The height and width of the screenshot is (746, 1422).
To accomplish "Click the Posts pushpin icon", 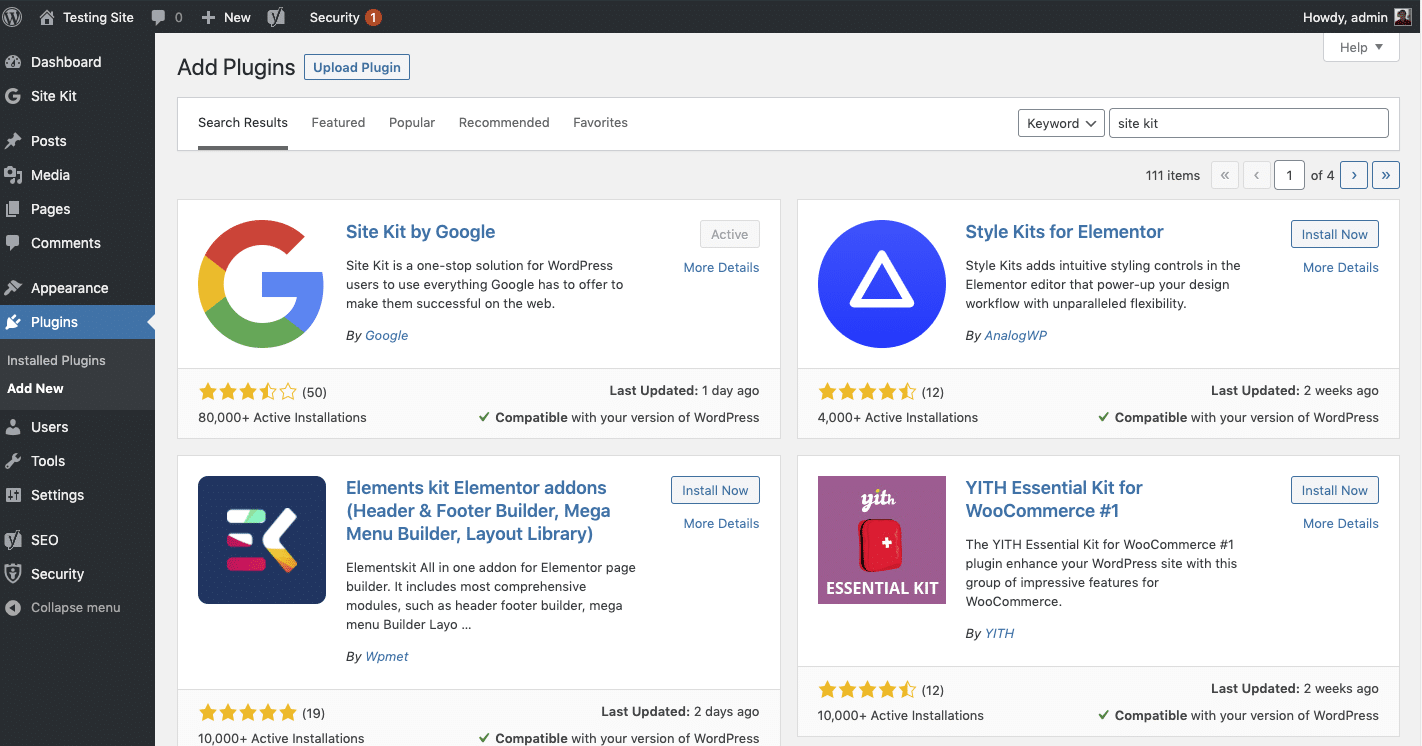I will point(13,141).
